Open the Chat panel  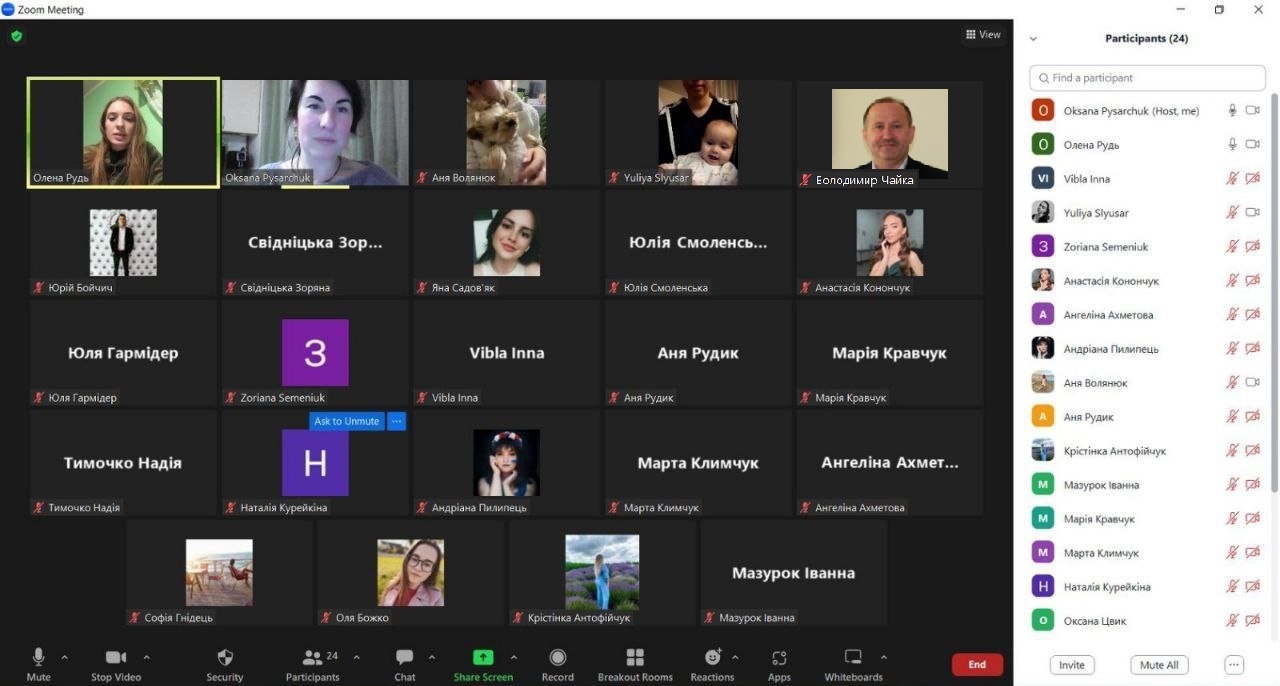[404, 662]
